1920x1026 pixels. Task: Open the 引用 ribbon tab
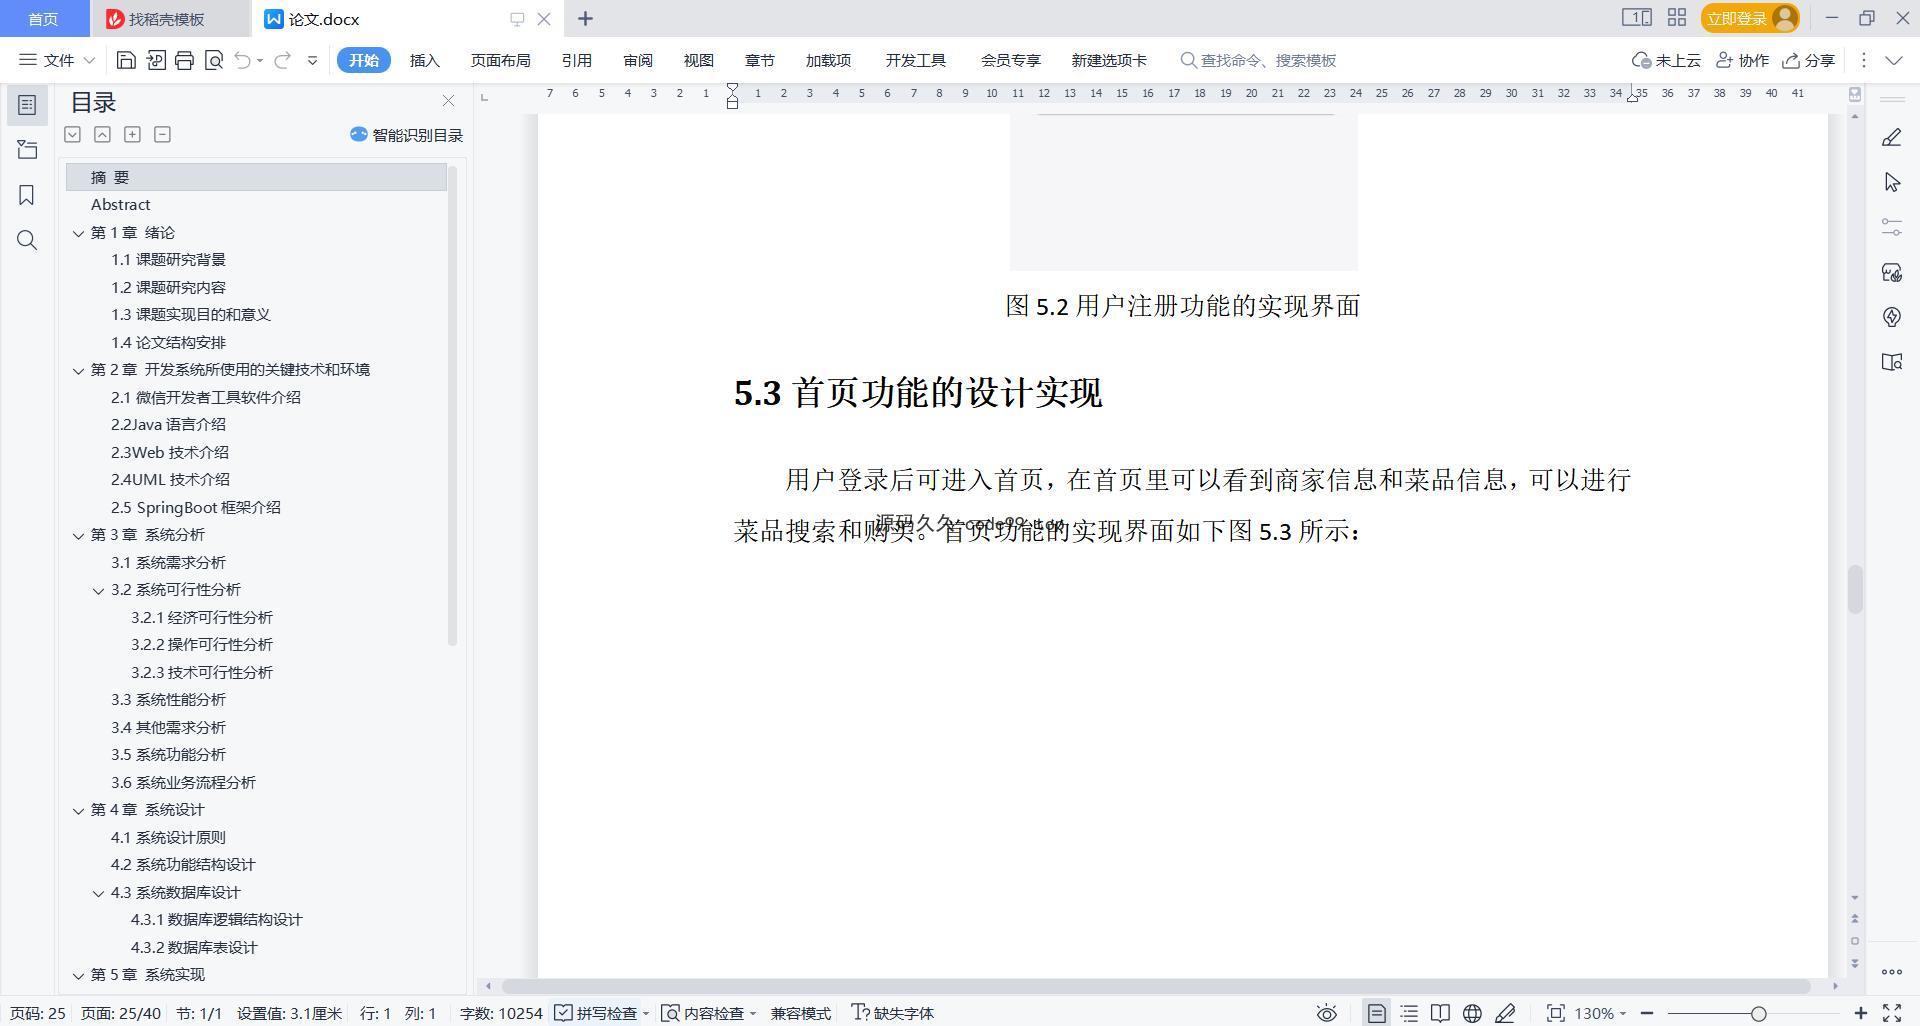tap(576, 60)
